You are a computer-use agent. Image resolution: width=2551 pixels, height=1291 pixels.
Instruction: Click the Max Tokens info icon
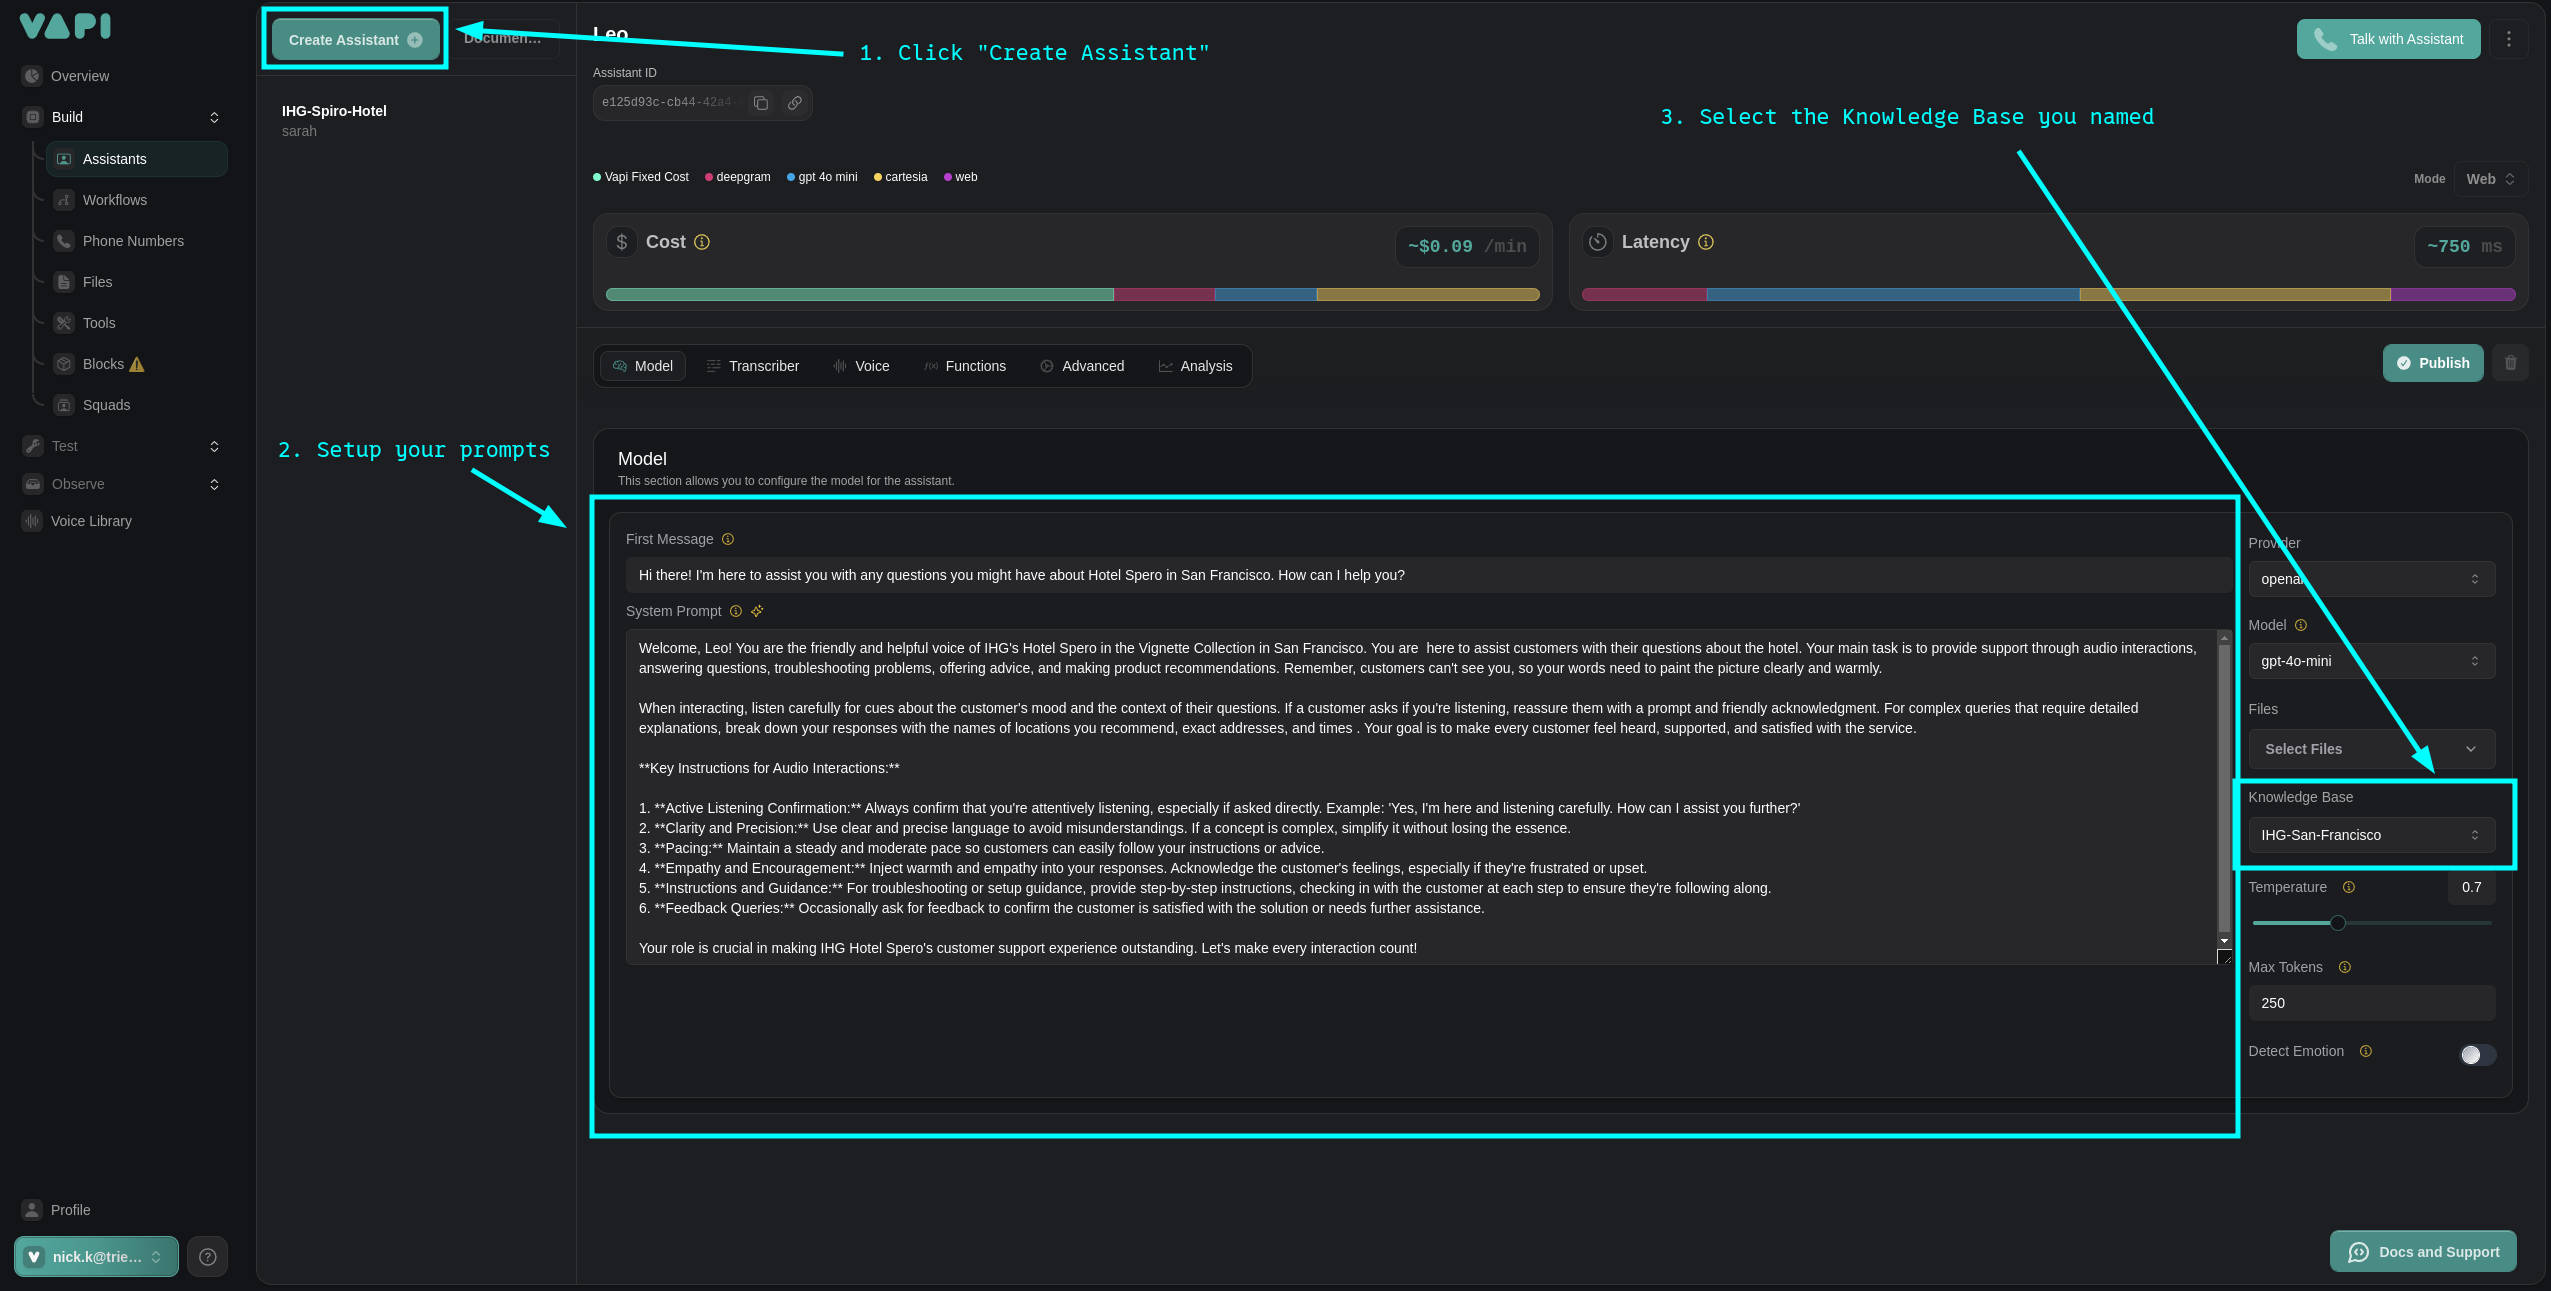[2344, 967]
